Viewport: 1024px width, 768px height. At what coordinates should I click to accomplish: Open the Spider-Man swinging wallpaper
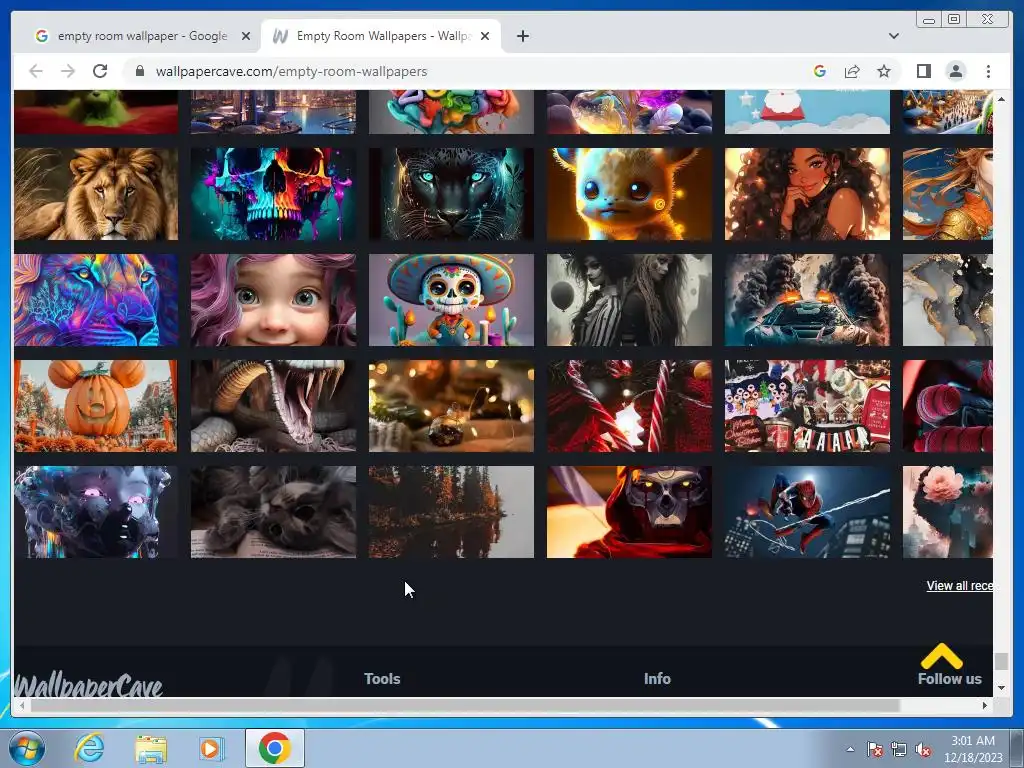807,512
